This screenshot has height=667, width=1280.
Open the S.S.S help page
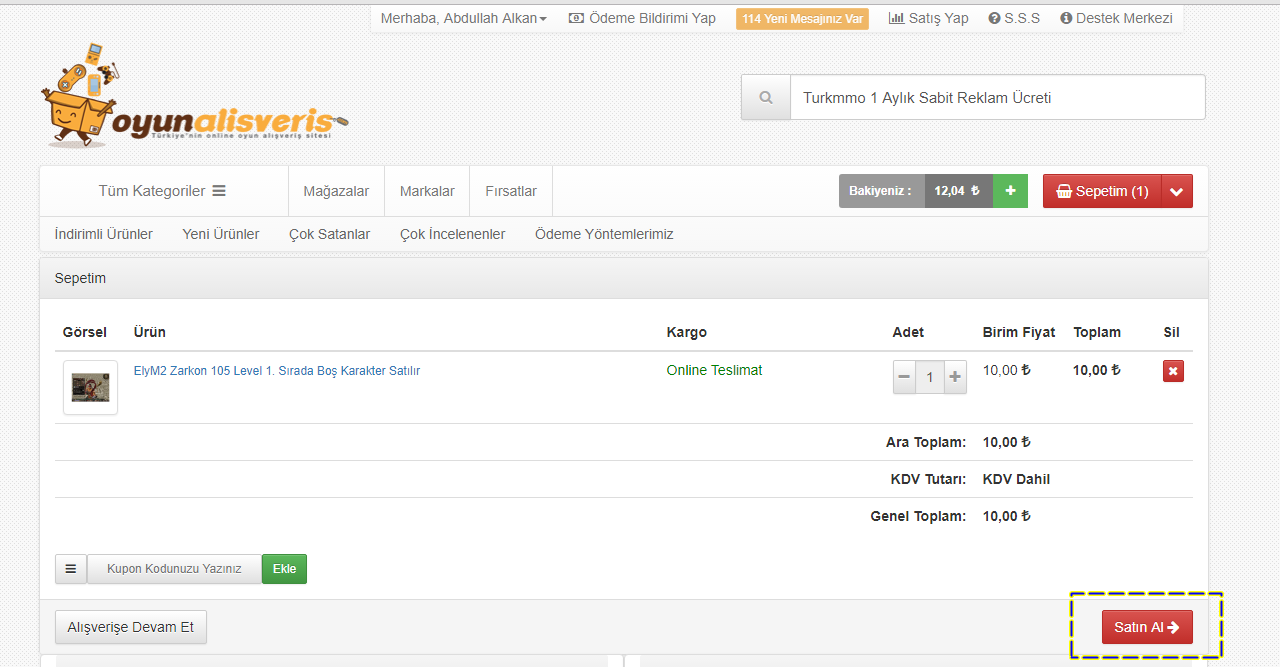tap(1014, 18)
